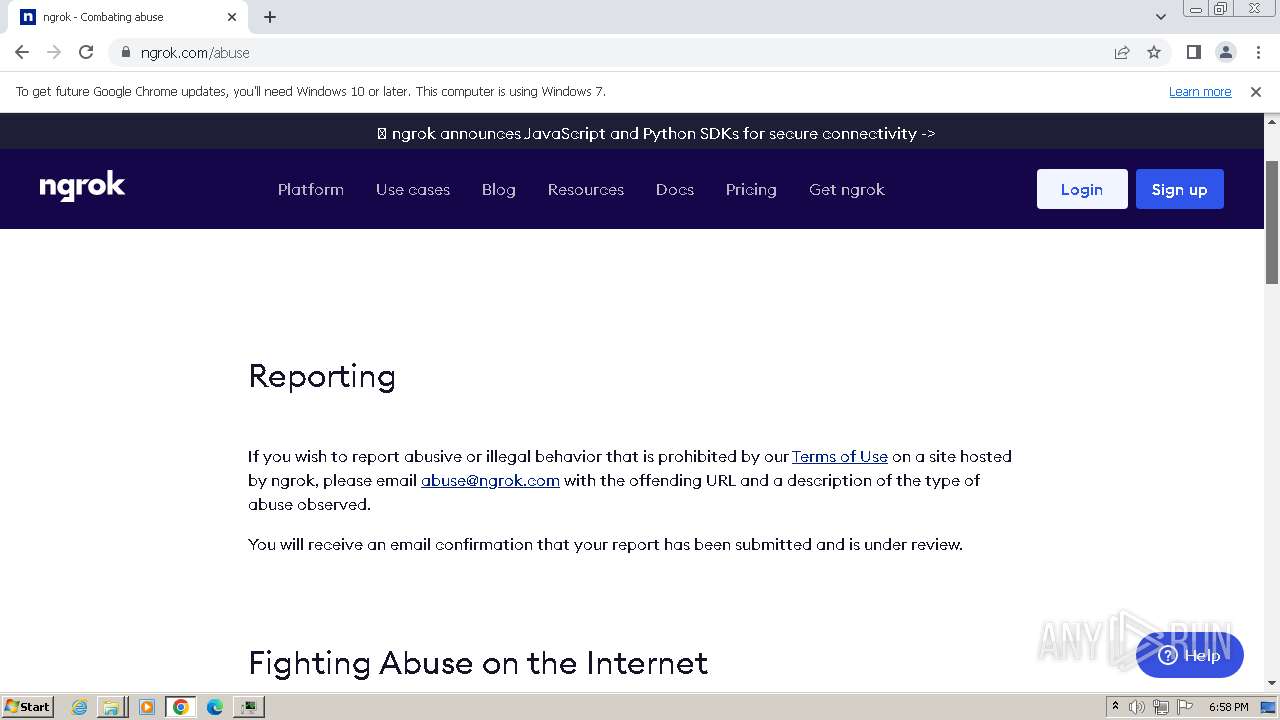The image size is (1280, 720).
Task: Click the share page icon in address bar
Action: (x=1122, y=52)
